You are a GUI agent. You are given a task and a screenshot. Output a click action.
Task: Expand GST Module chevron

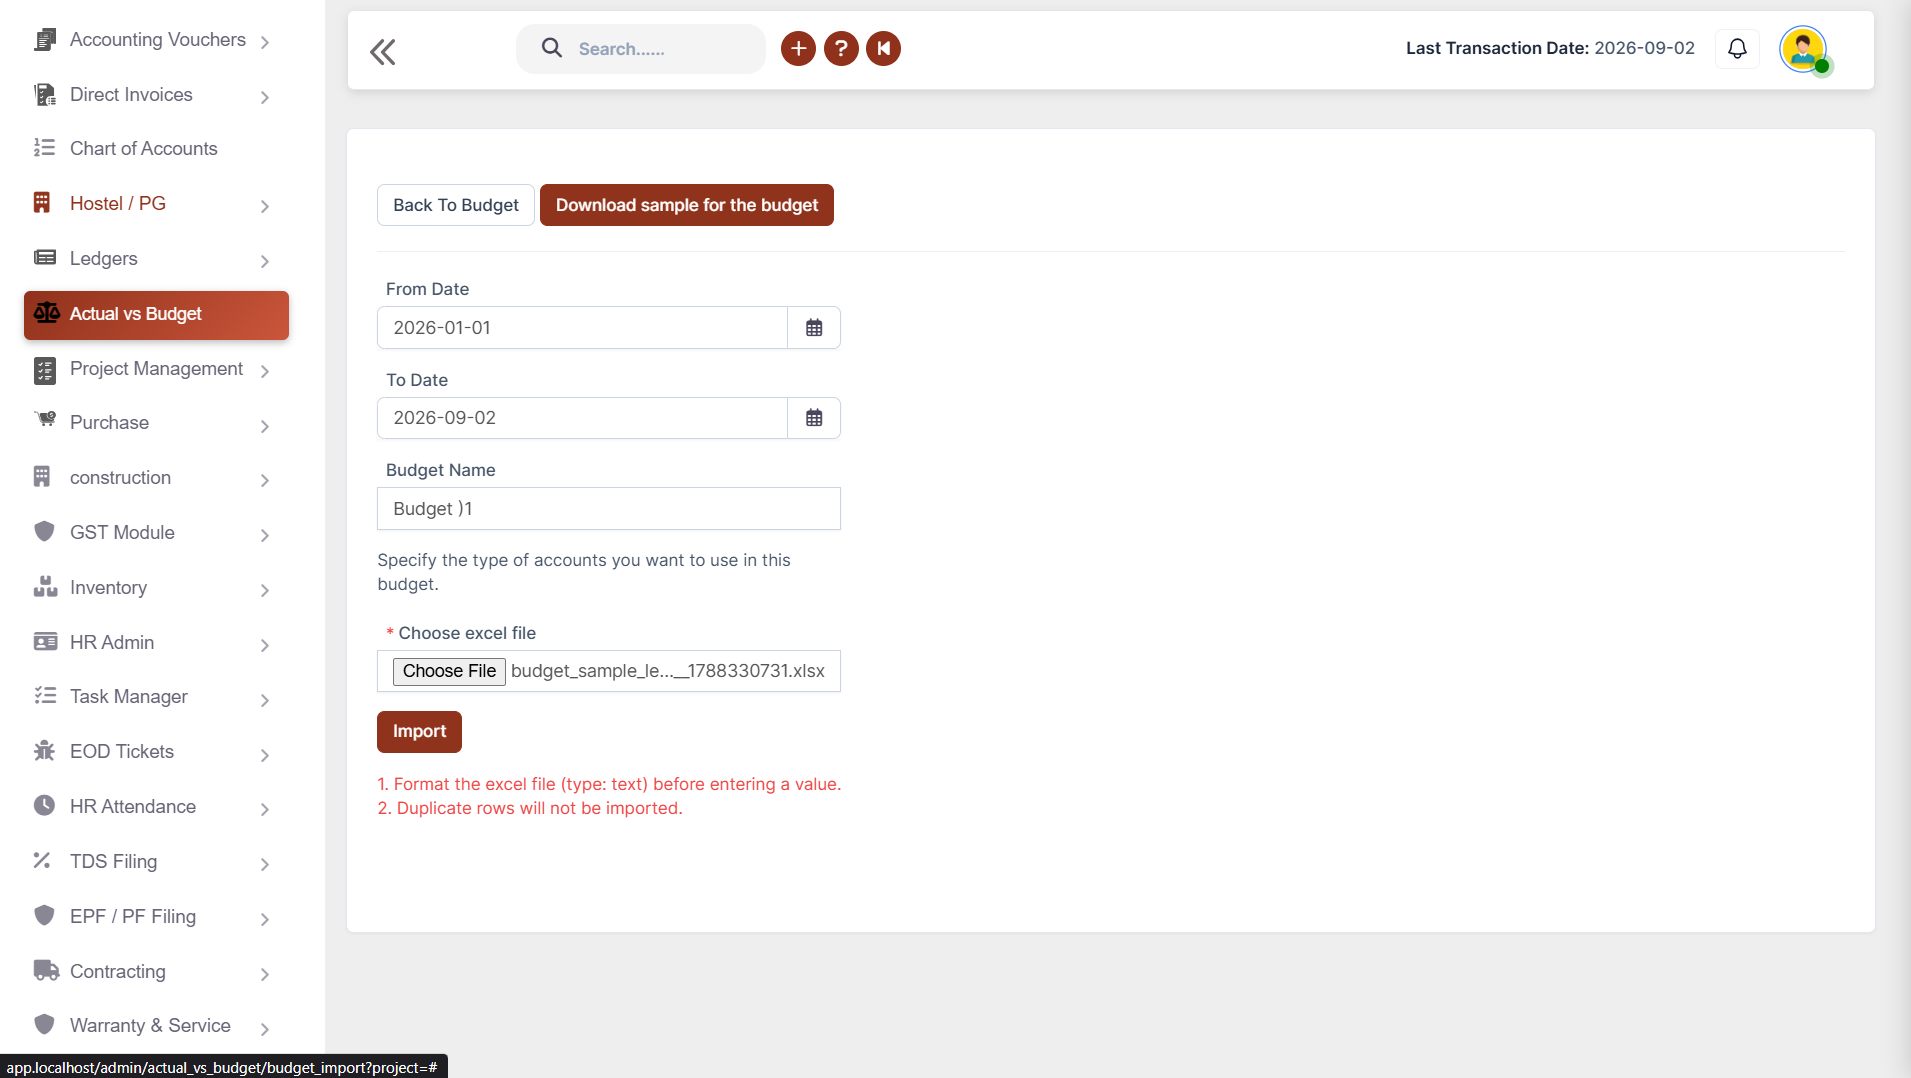click(265, 535)
